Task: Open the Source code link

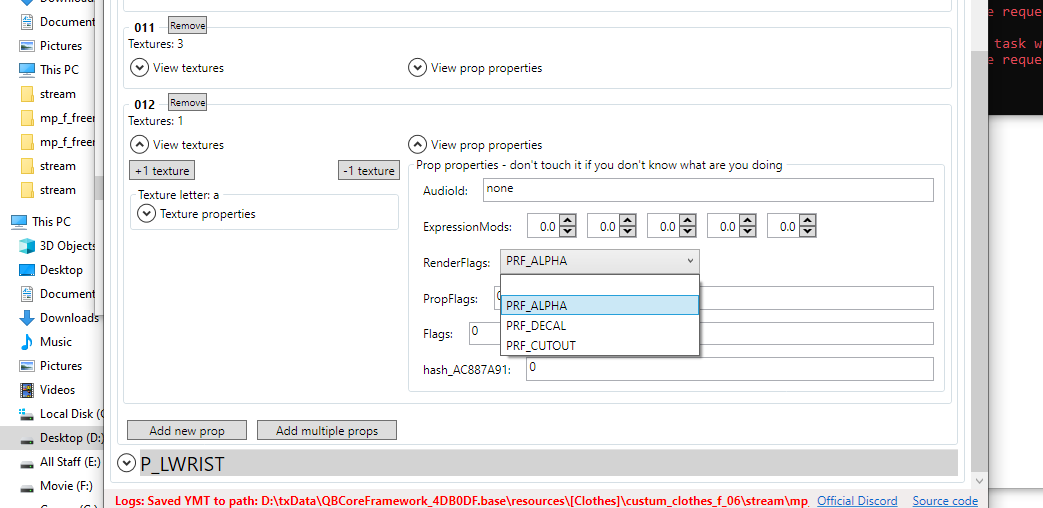Action: [x=945, y=501]
